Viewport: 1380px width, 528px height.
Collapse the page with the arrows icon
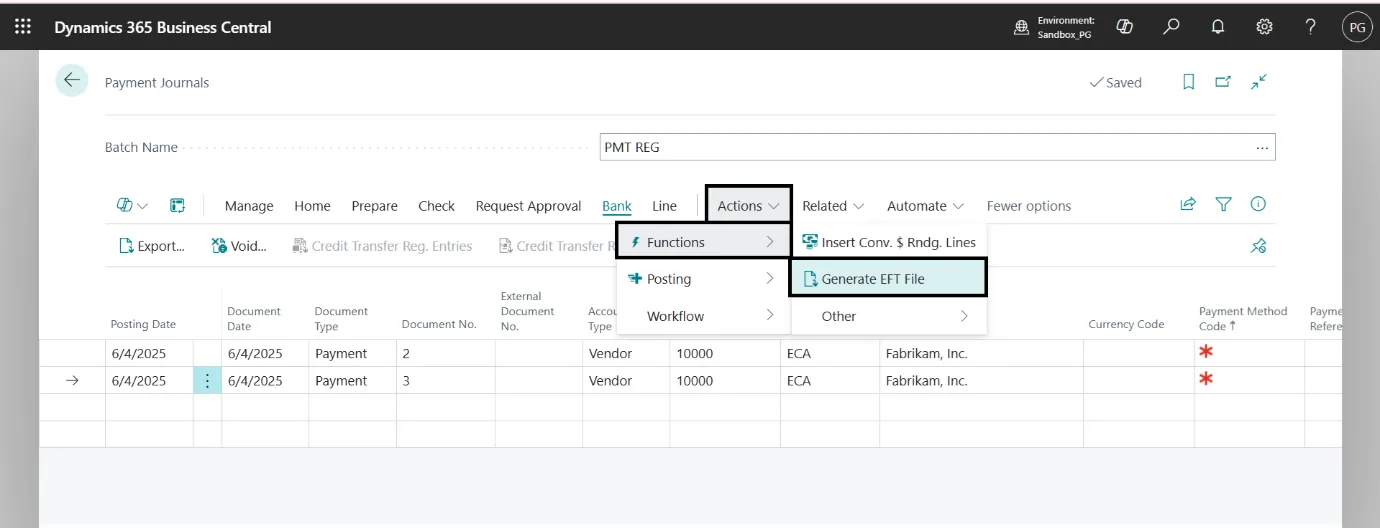pos(1259,82)
